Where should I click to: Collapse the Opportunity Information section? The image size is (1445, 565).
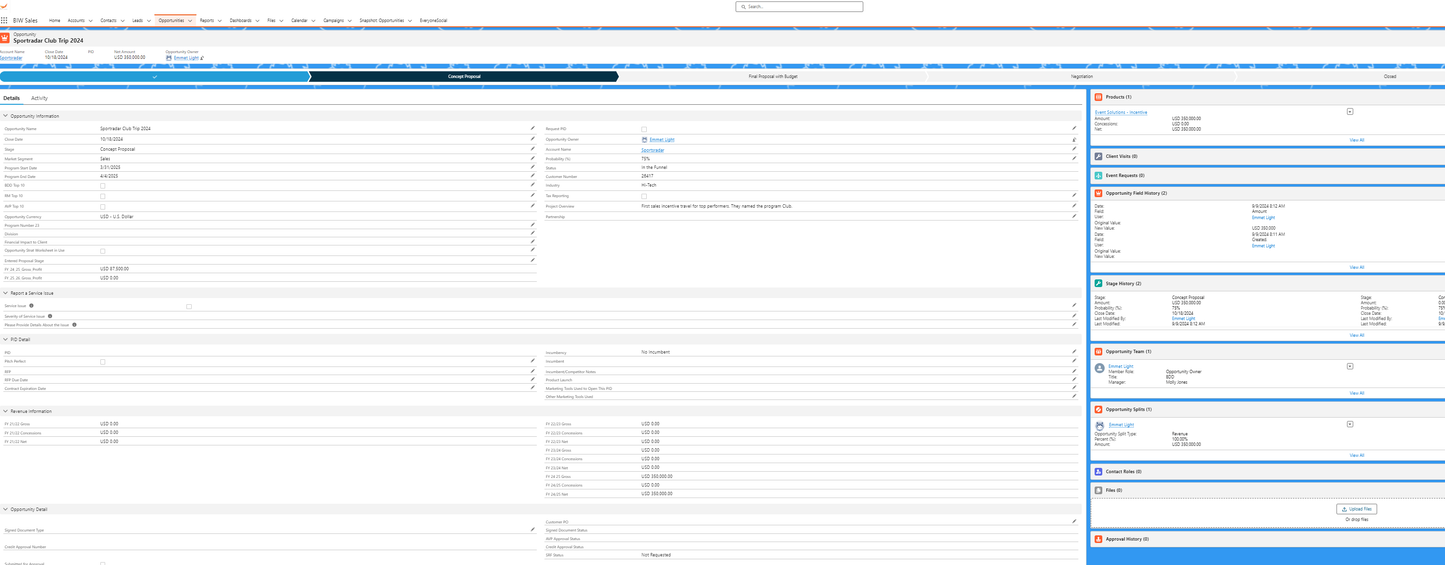pyautogui.click(x=5, y=116)
